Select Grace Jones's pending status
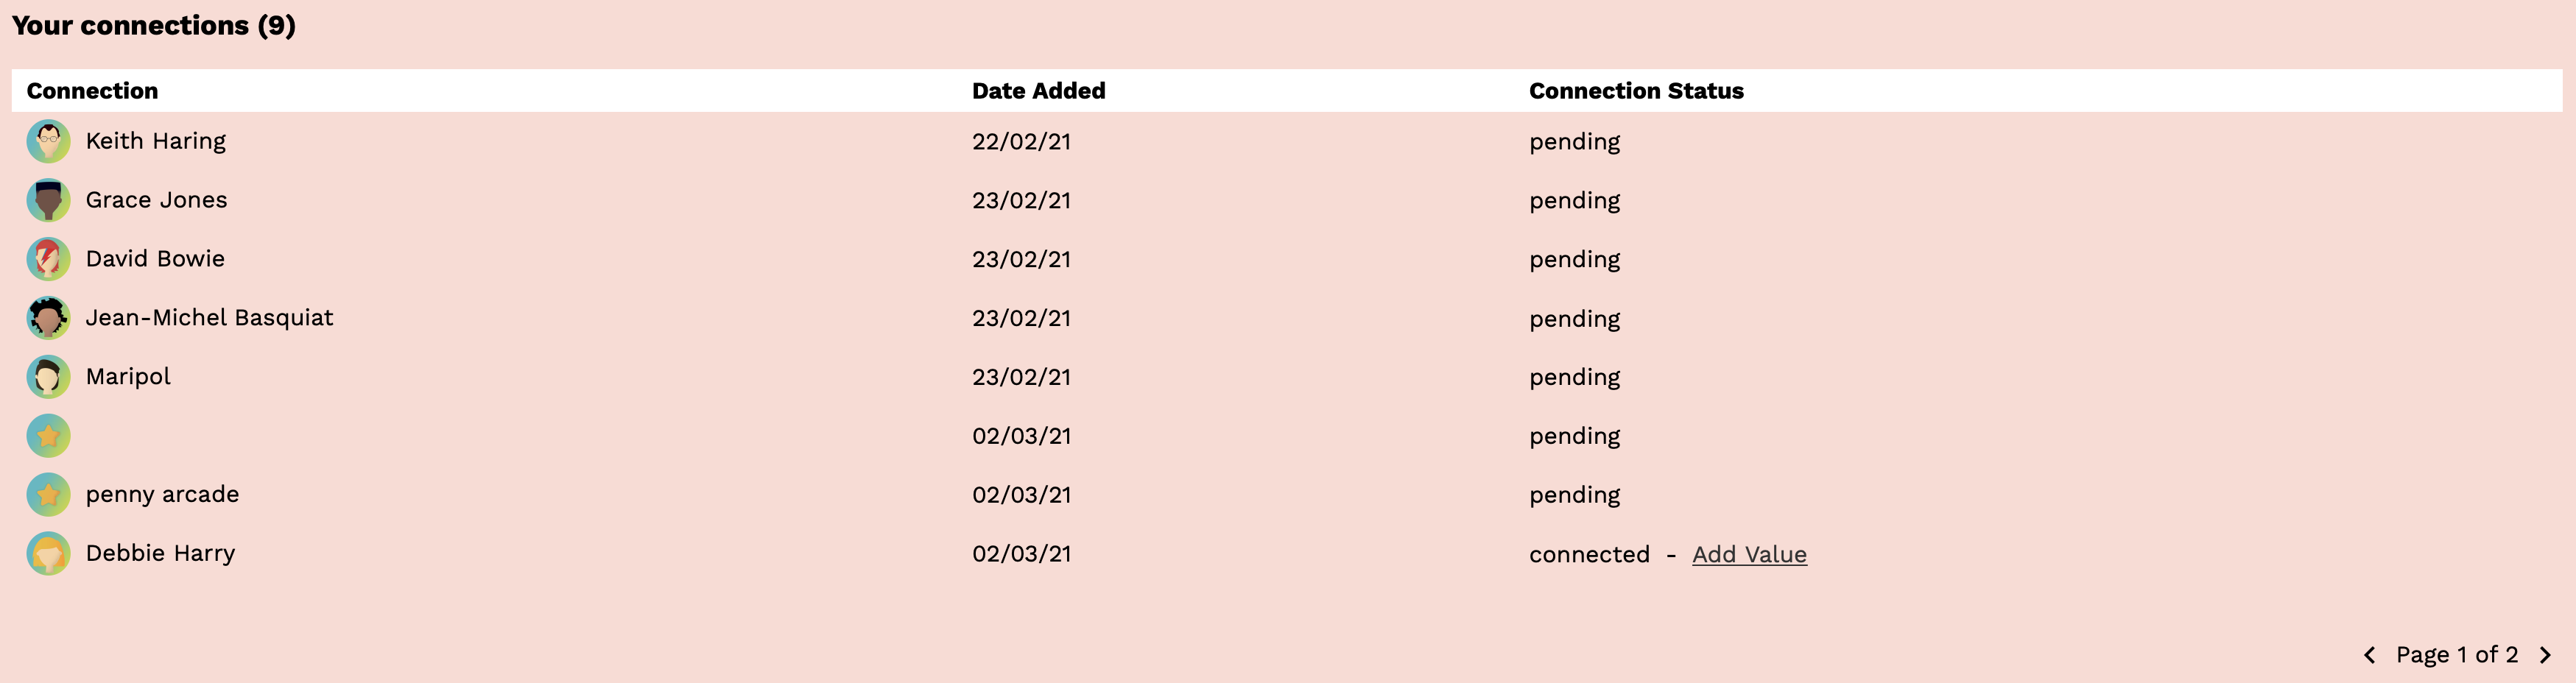 click(x=1574, y=201)
